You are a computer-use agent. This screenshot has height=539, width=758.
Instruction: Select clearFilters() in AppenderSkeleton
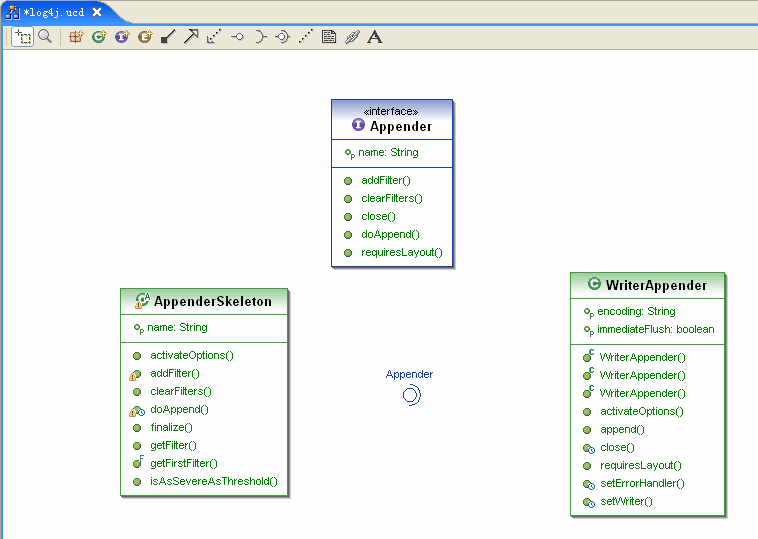point(181,391)
